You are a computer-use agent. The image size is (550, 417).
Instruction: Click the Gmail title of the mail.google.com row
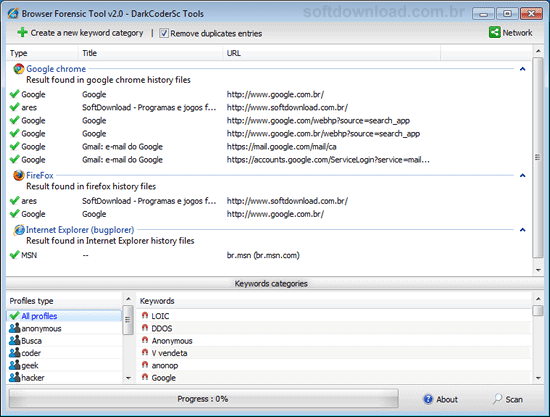(x=122, y=147)
